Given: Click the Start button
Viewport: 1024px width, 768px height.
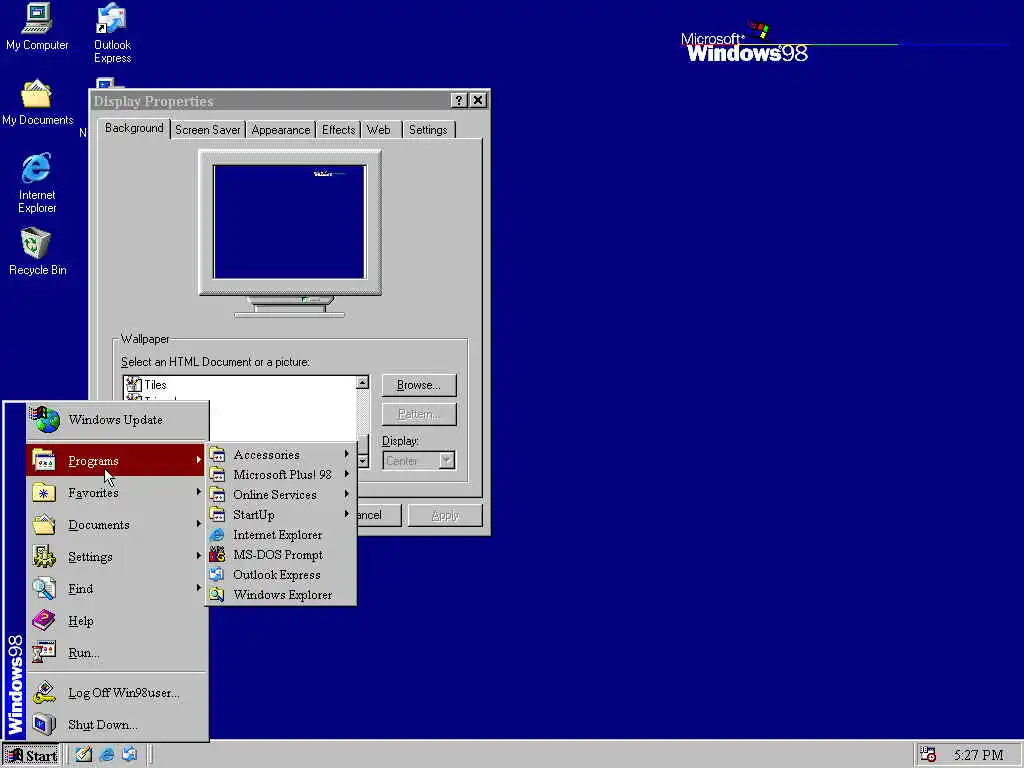Looking at the screenshot, I should point(31,756).
